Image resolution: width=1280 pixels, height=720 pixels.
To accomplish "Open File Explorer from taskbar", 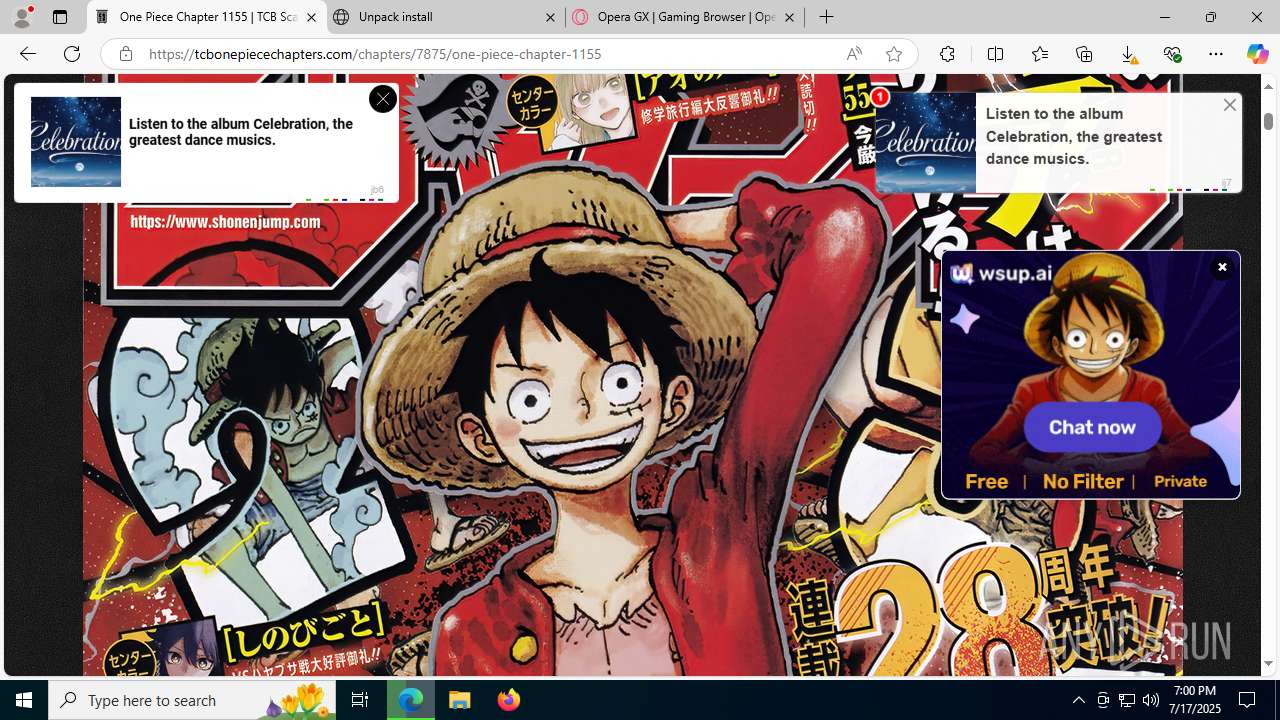I will (x=459, y=700).
